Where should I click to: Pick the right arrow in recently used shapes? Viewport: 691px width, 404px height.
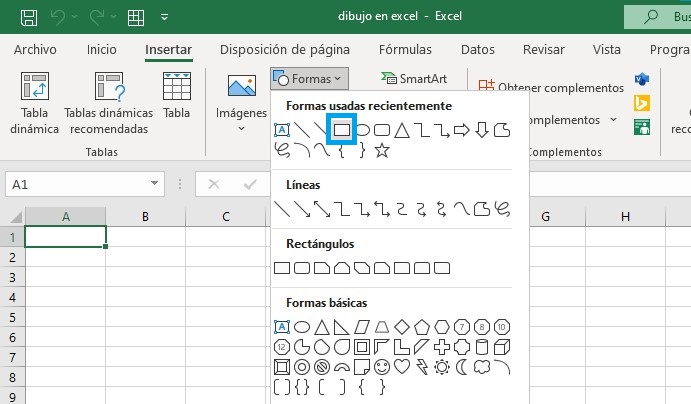coord(461,130)
